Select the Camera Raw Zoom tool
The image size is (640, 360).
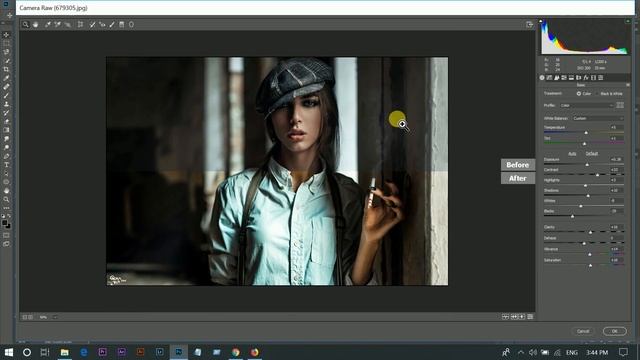25,25
